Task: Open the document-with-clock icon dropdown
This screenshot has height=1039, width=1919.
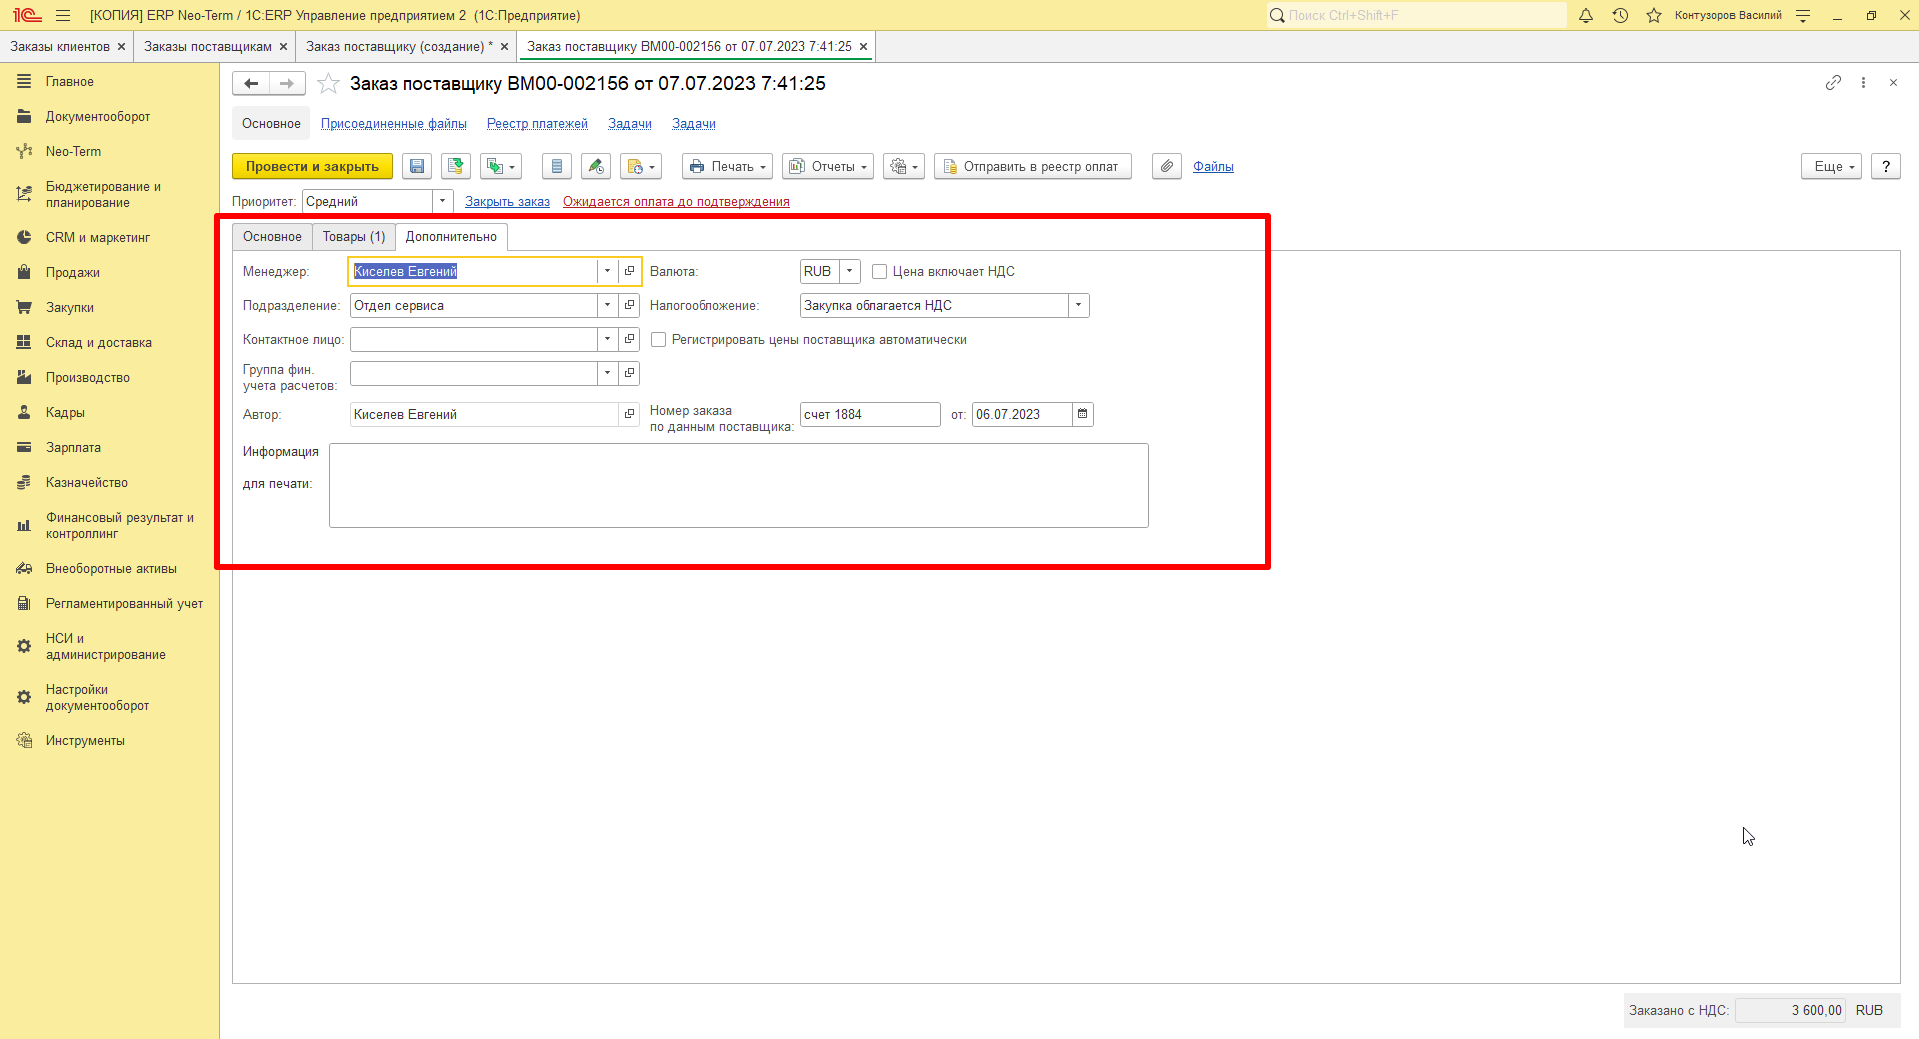Action: coord(641,167)
